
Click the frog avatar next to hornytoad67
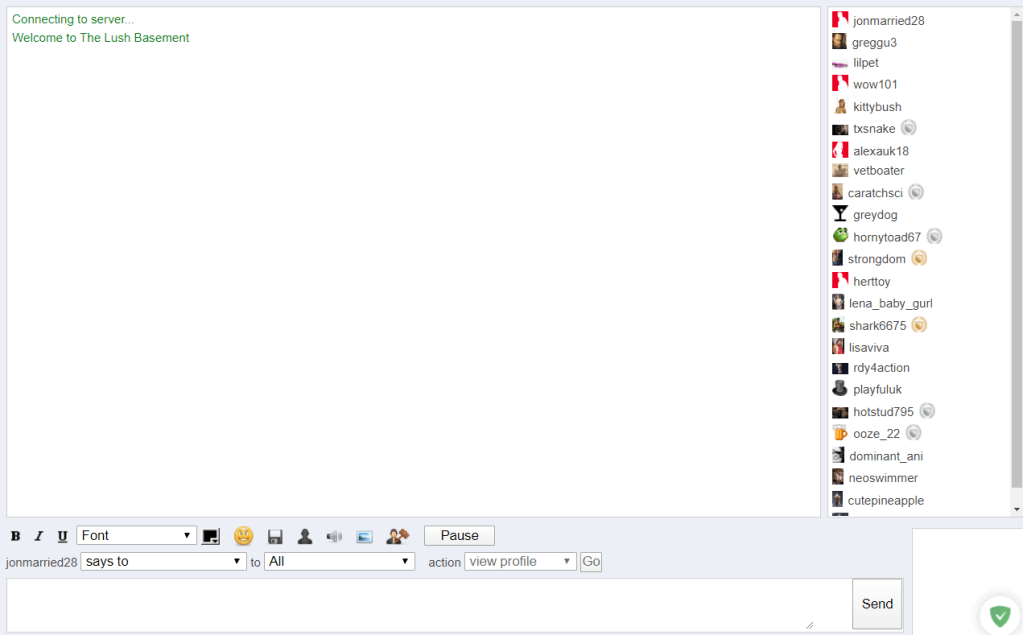(x=840, y=236)
